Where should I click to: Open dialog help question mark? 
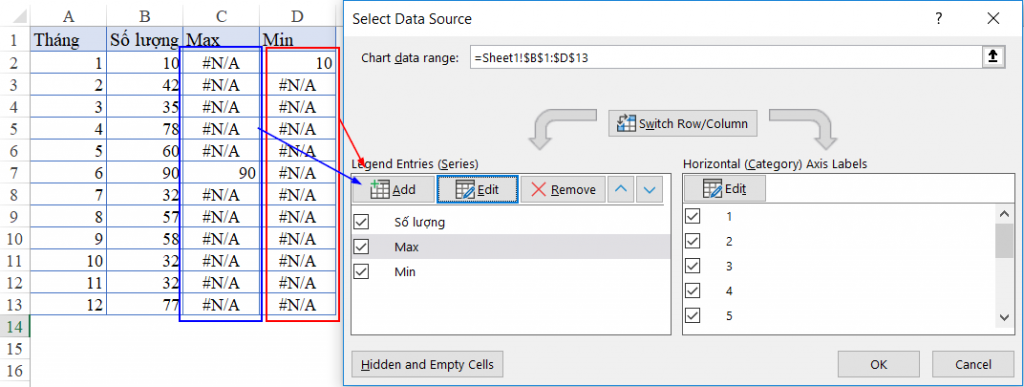pos(938,19)
